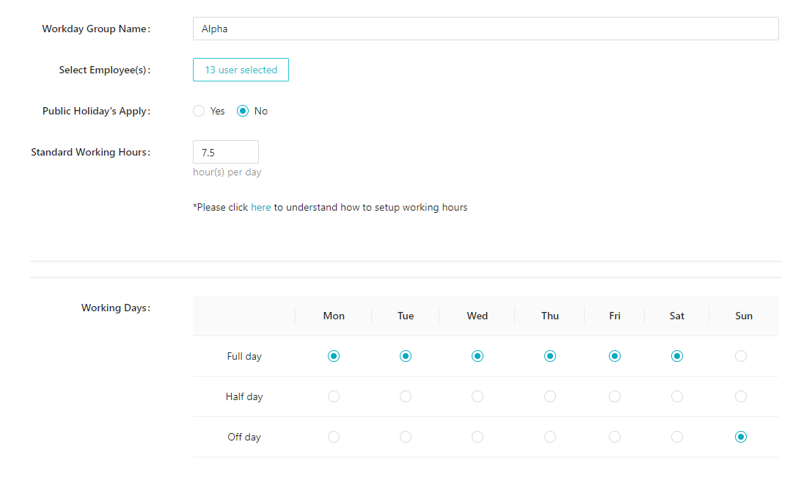Image resolution: width=800 pixels, height=477 pixels.
Task: Open the 'here' working hours help link
Action: [261, 207]
